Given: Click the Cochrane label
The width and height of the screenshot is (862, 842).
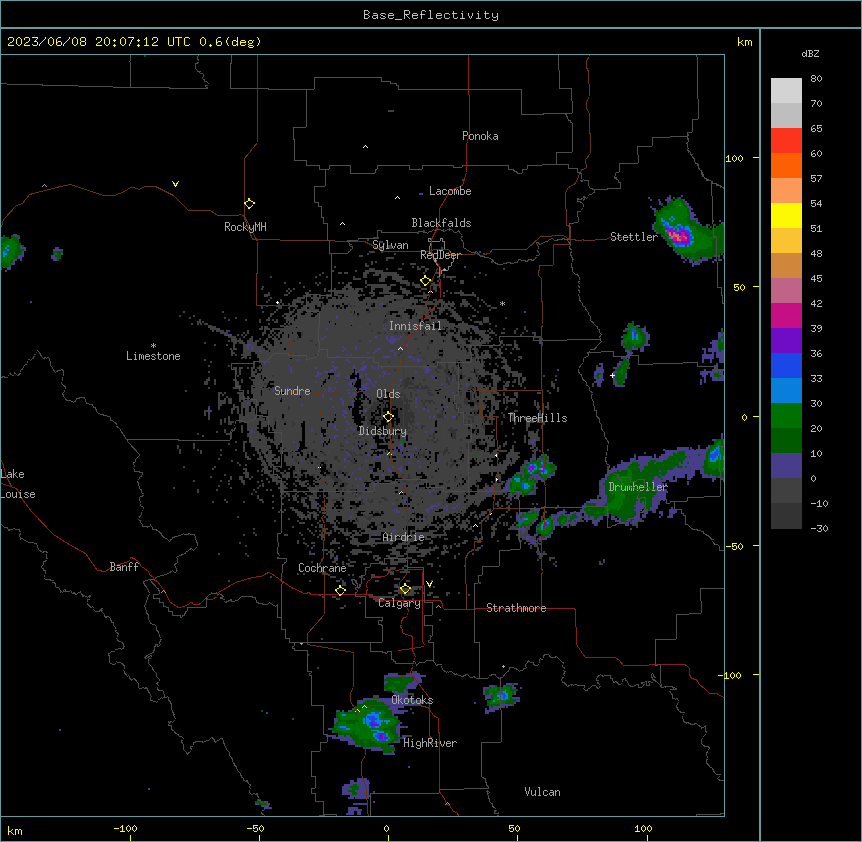Looking at the screenshot, I should (322, 568).
